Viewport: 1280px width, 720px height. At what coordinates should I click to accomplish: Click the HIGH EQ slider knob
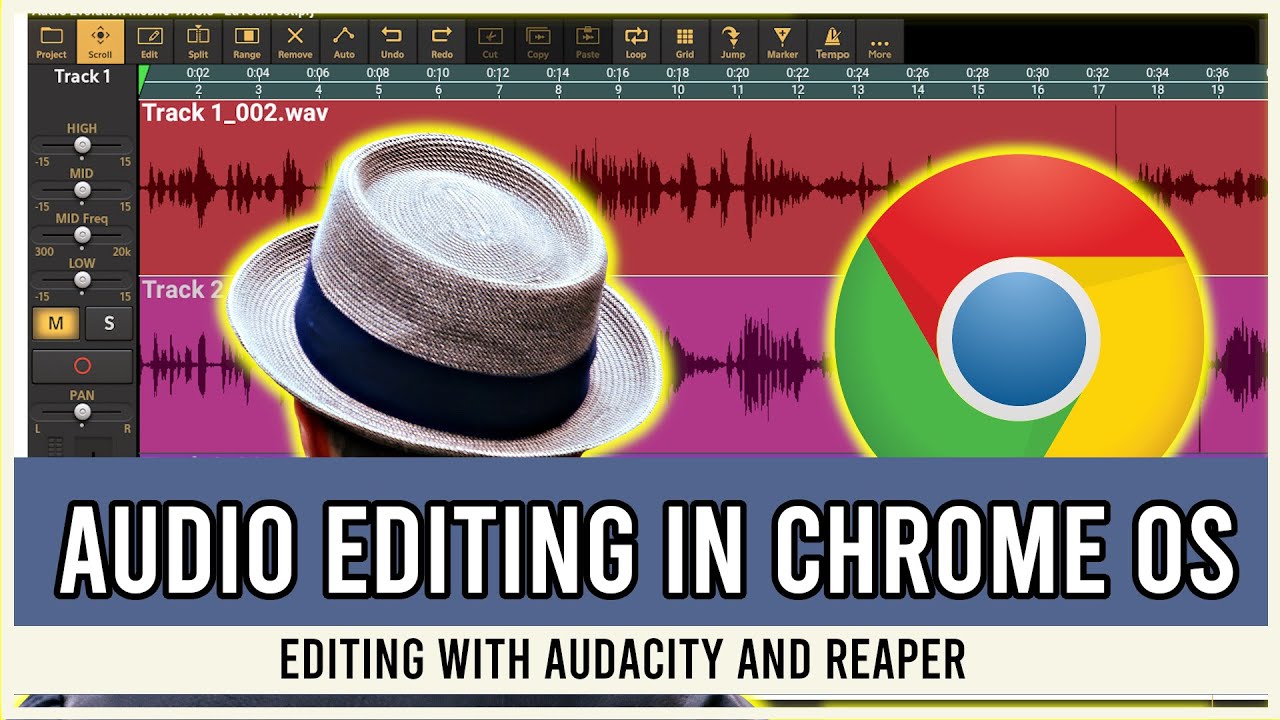[82, 145]
